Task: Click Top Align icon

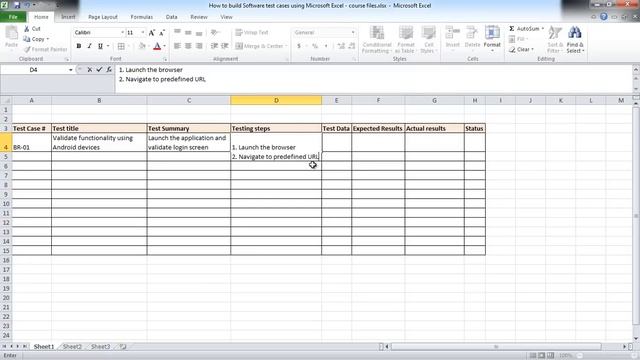Action: 177,32
